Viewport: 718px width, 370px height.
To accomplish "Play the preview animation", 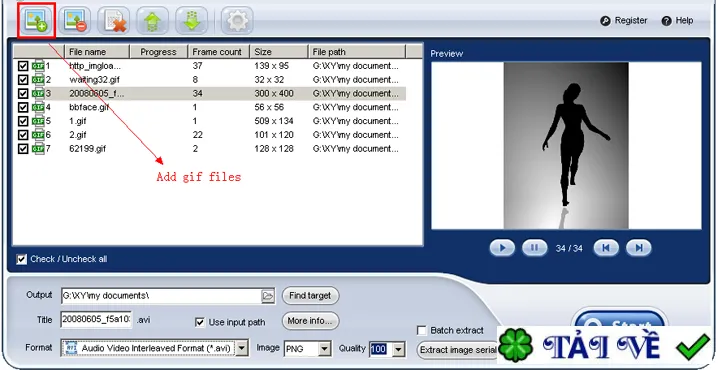I will pyautogui.click(x=502, y=248).
